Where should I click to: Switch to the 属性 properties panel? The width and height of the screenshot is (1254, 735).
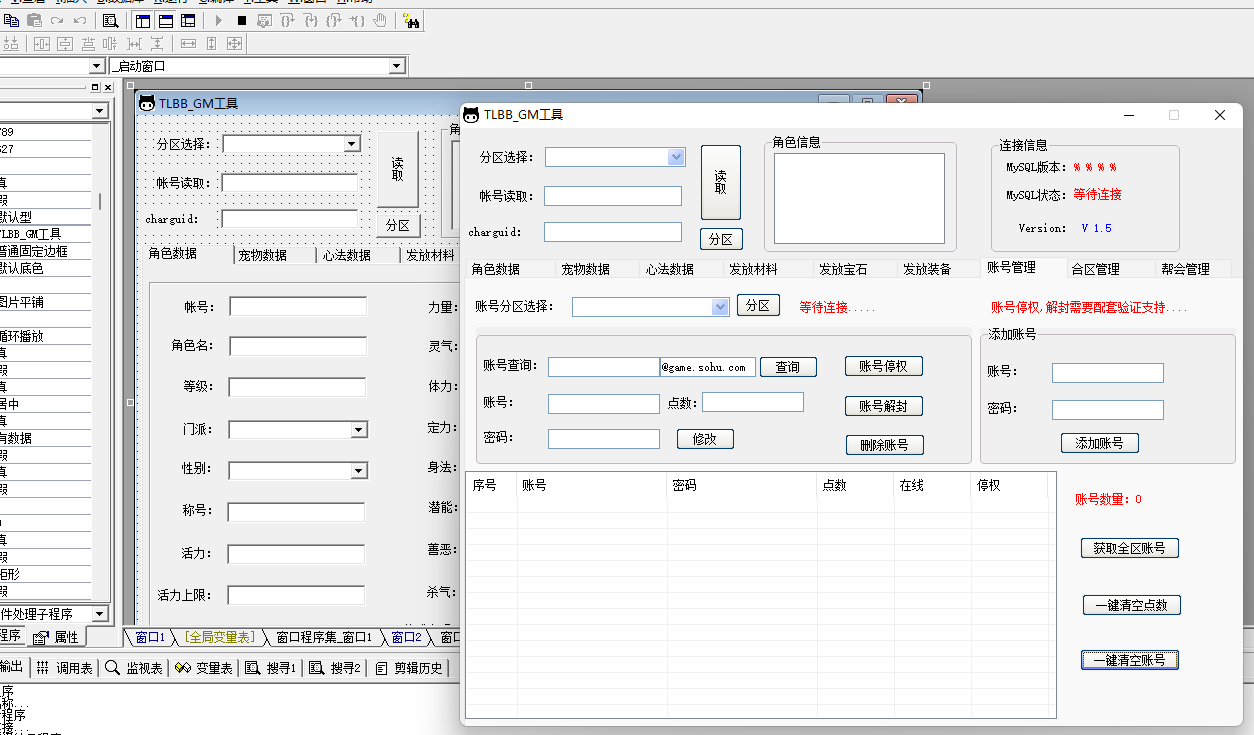pyautogui.click(x=57, y=637)
